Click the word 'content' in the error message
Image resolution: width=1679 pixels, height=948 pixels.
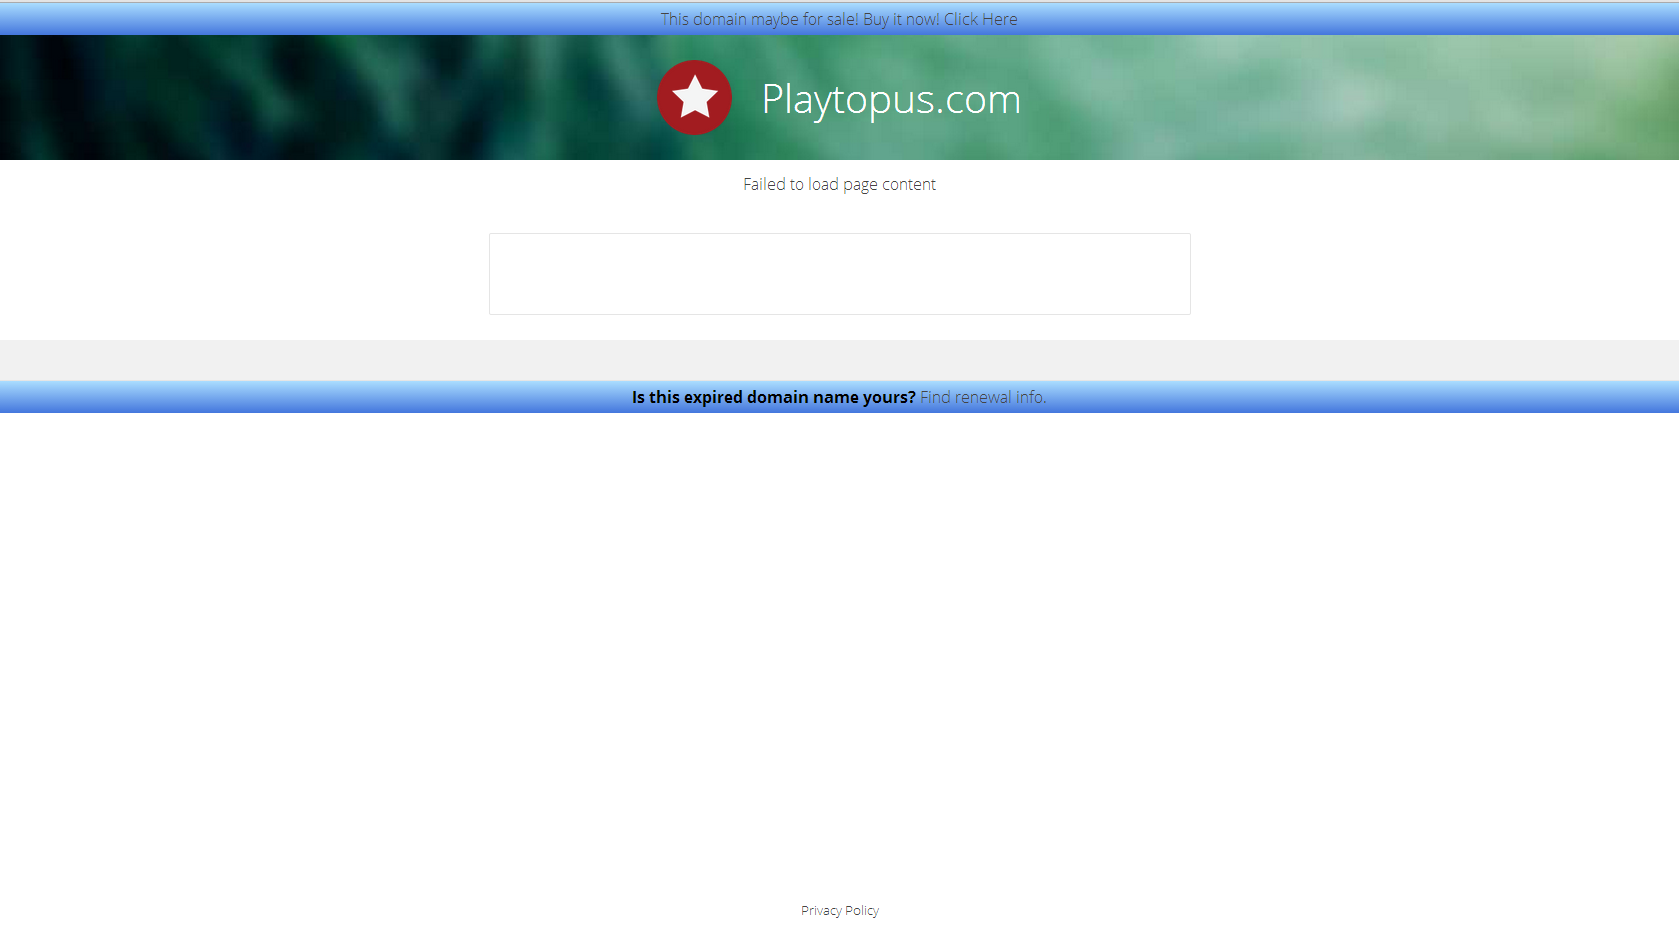click(x=909, y=184)
